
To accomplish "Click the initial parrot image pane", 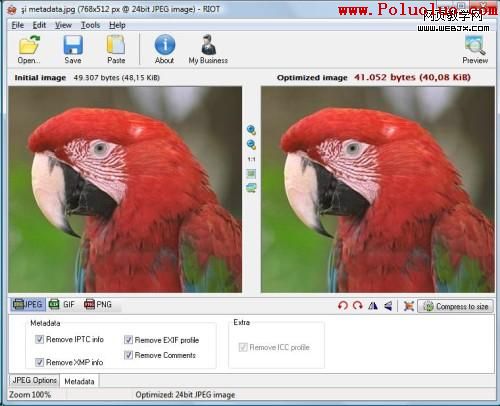I will (125, 189).
